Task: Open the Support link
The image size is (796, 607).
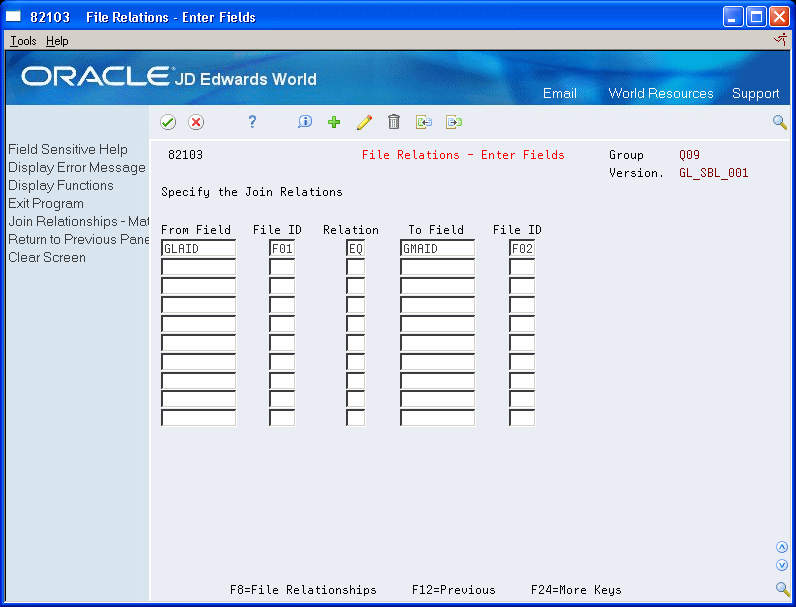Action: [x=755, y=93]
